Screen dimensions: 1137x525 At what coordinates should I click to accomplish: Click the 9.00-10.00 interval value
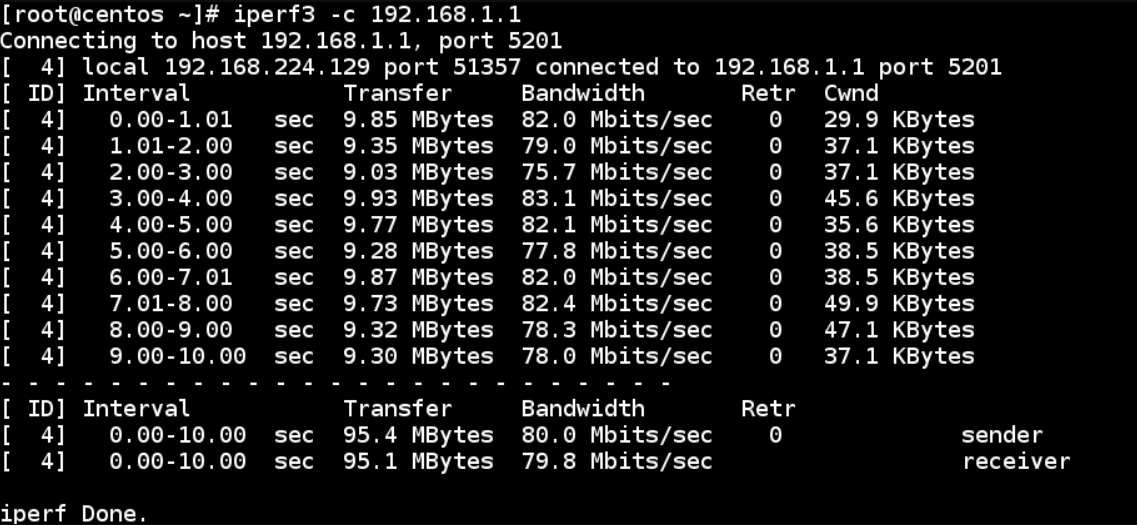177,356
